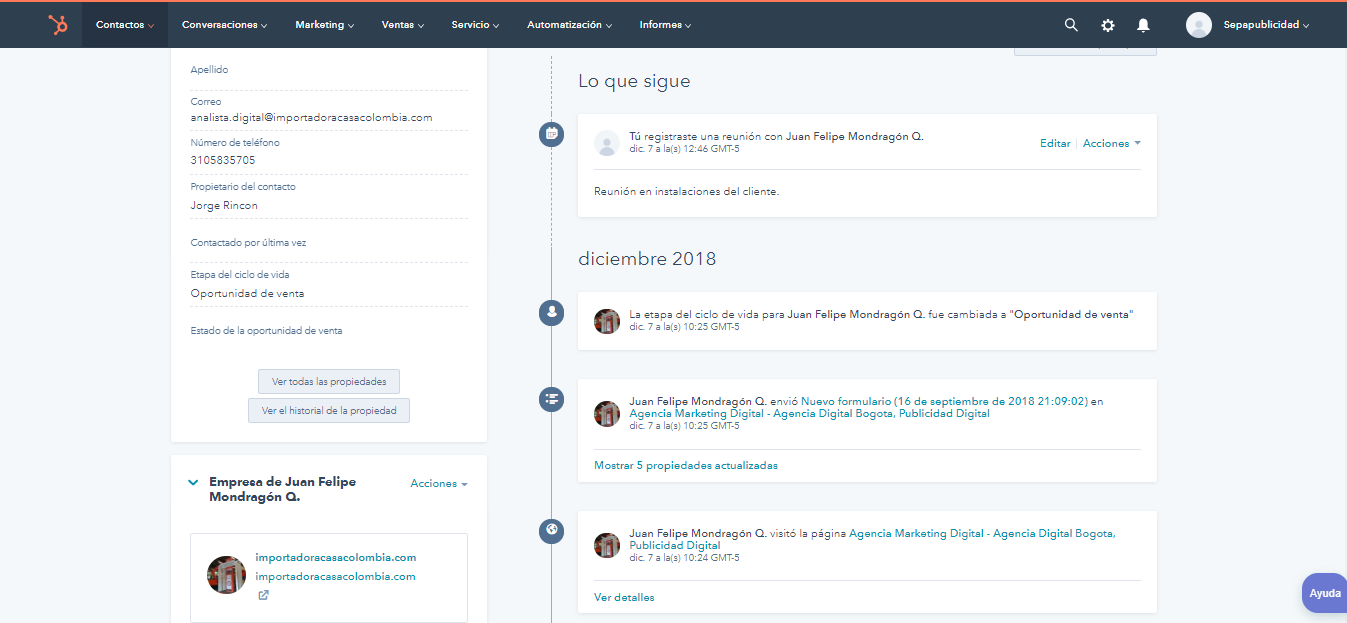
Task: Expand Mostrar 5 propiedades actualizadas
Action: [x=685, y=466]
